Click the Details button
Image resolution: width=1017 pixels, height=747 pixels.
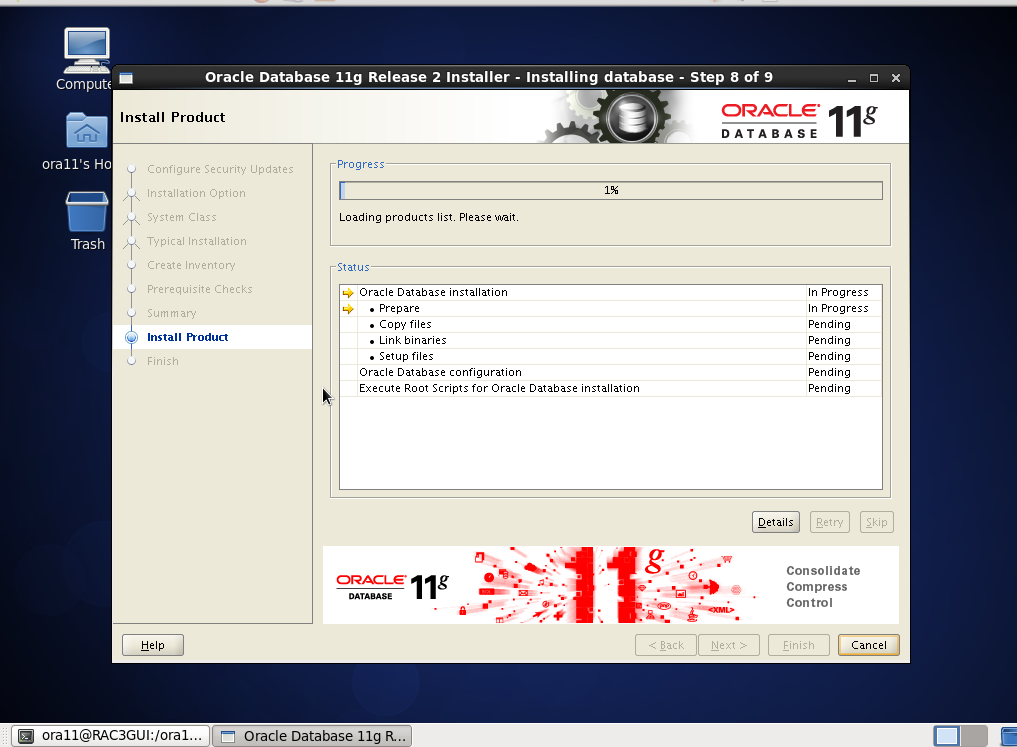[x=776, y=522]
